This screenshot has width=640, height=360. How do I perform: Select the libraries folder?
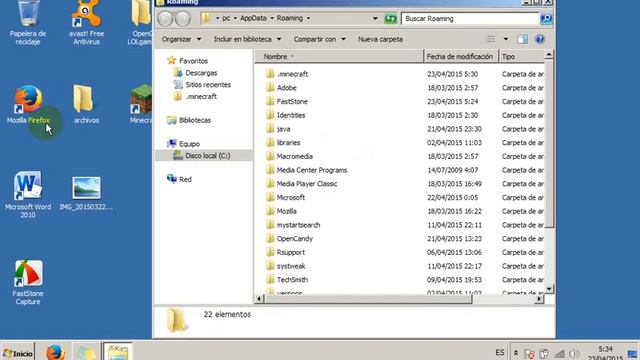283,143
